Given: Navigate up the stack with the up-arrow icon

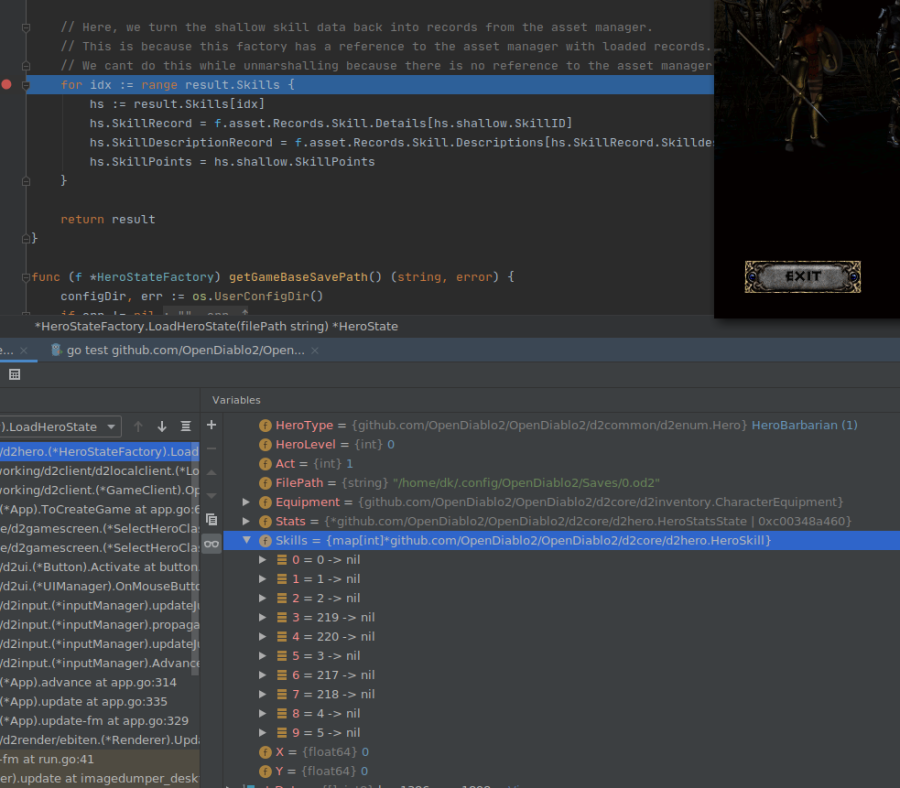Looking at the screenshot, I should pyautogui.click(x=137, y=425).
